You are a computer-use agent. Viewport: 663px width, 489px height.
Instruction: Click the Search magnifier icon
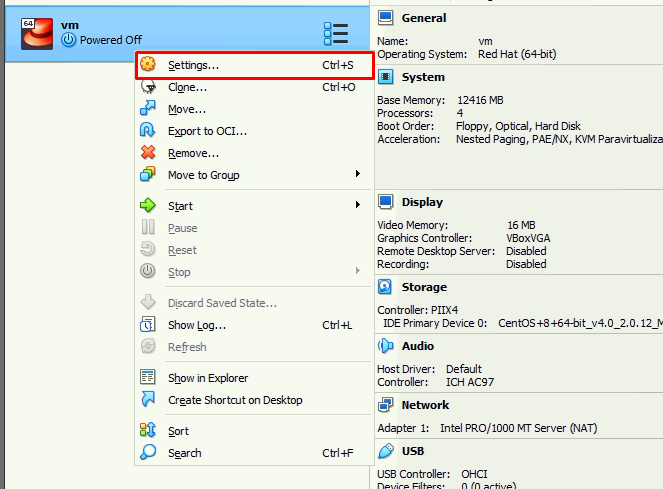pos(148,452)
